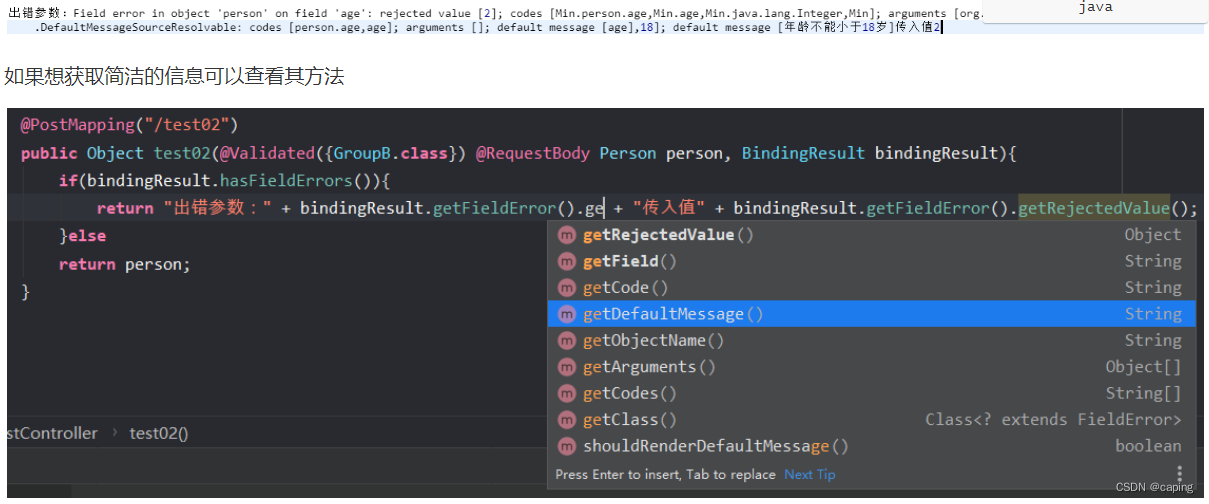
Task: Click method icon beside shouldRenderDefaultMessage()
Action: tap(567, 447)
